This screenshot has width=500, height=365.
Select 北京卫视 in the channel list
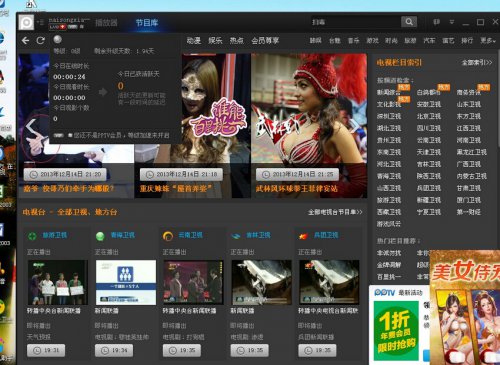pos(429,116)
